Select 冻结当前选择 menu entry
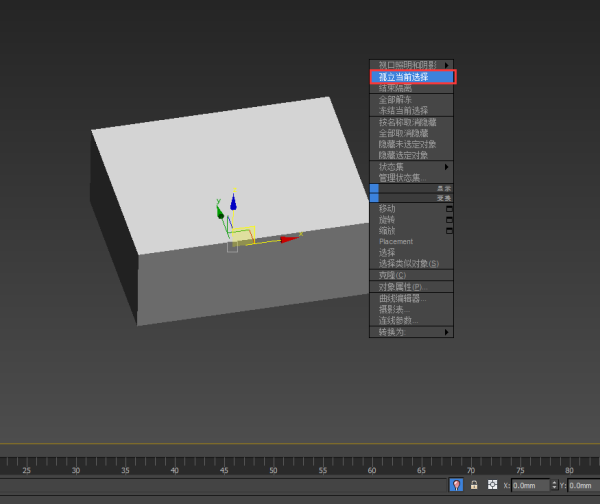The image size is (600, 504). coord(403,110)
